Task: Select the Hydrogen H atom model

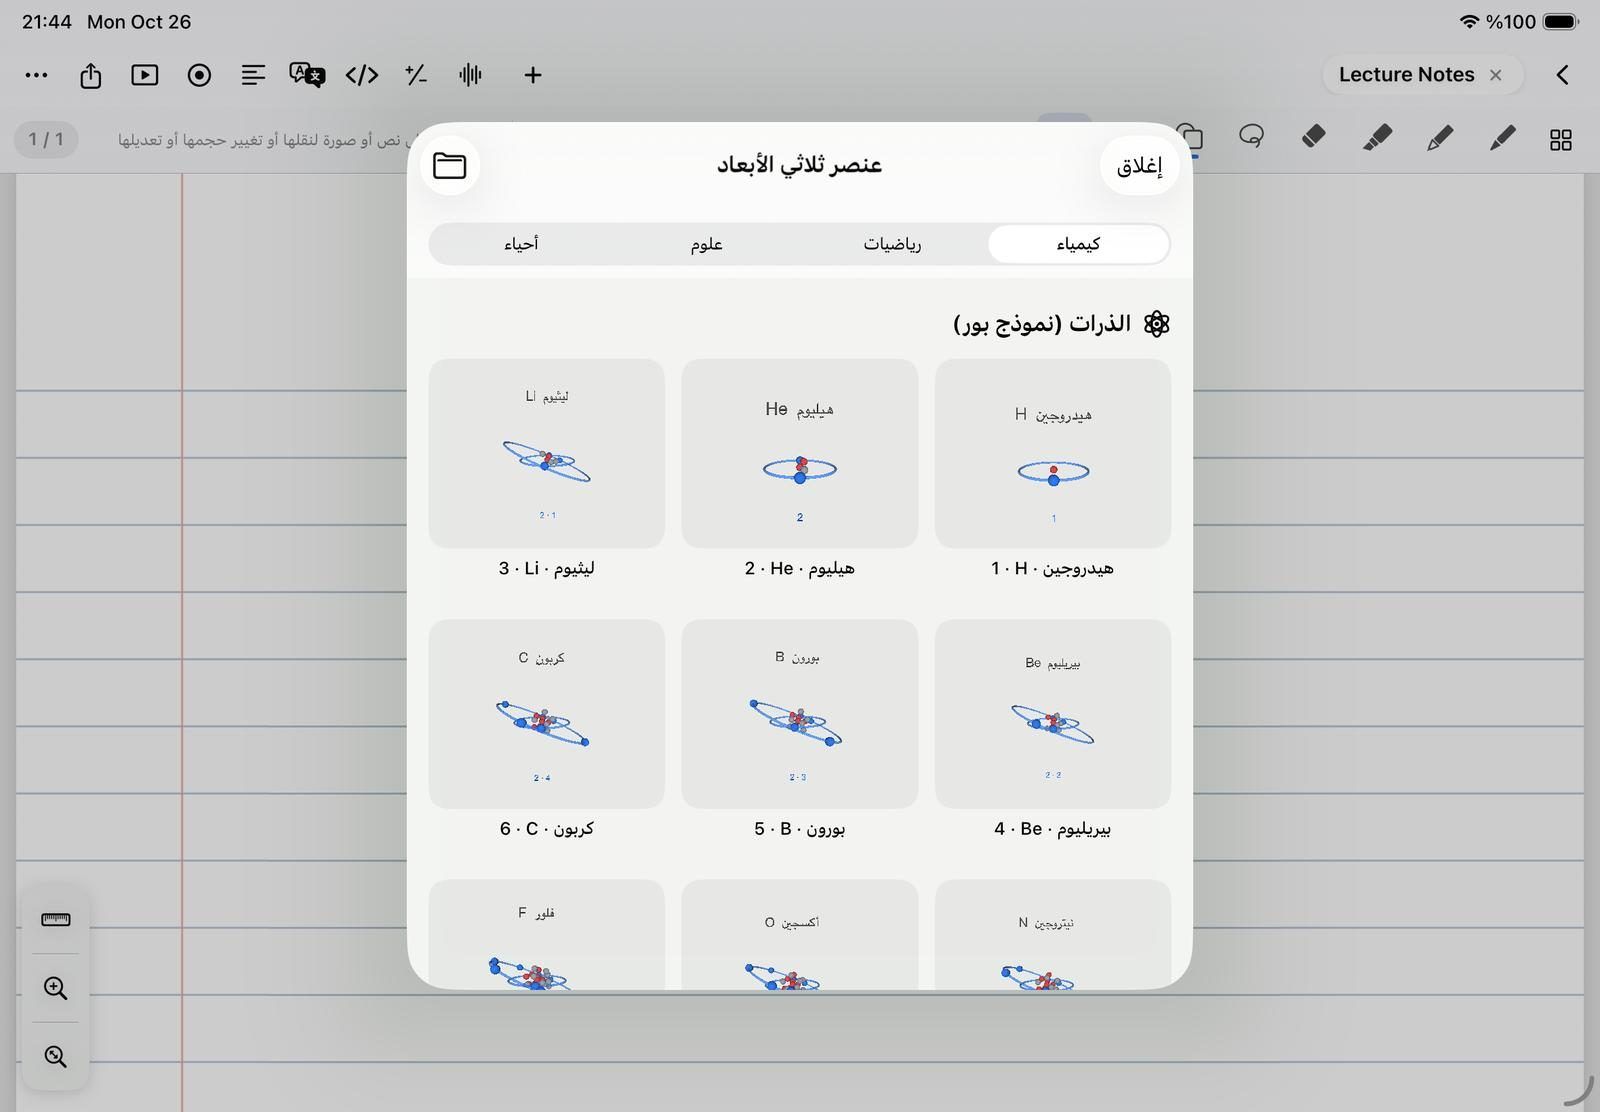Action: click(x=1053, y=453)
